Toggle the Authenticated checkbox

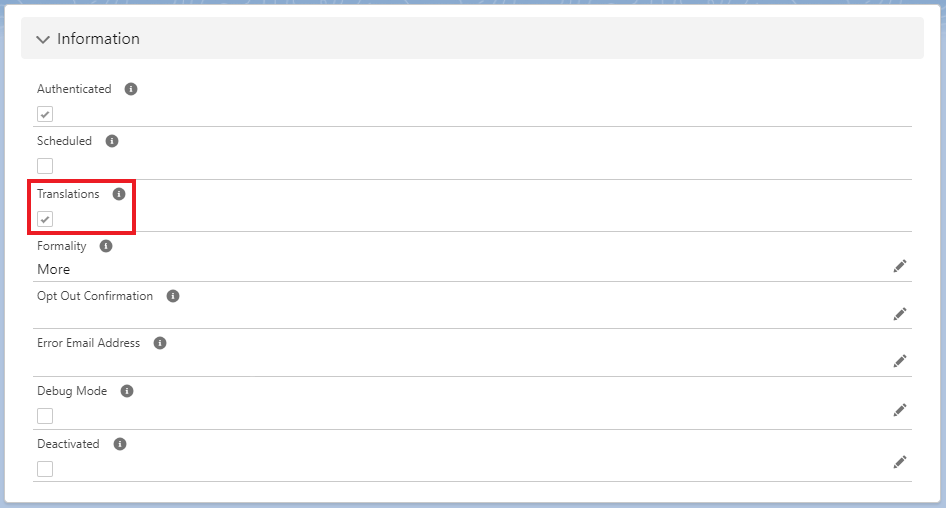tap(45, 114)
